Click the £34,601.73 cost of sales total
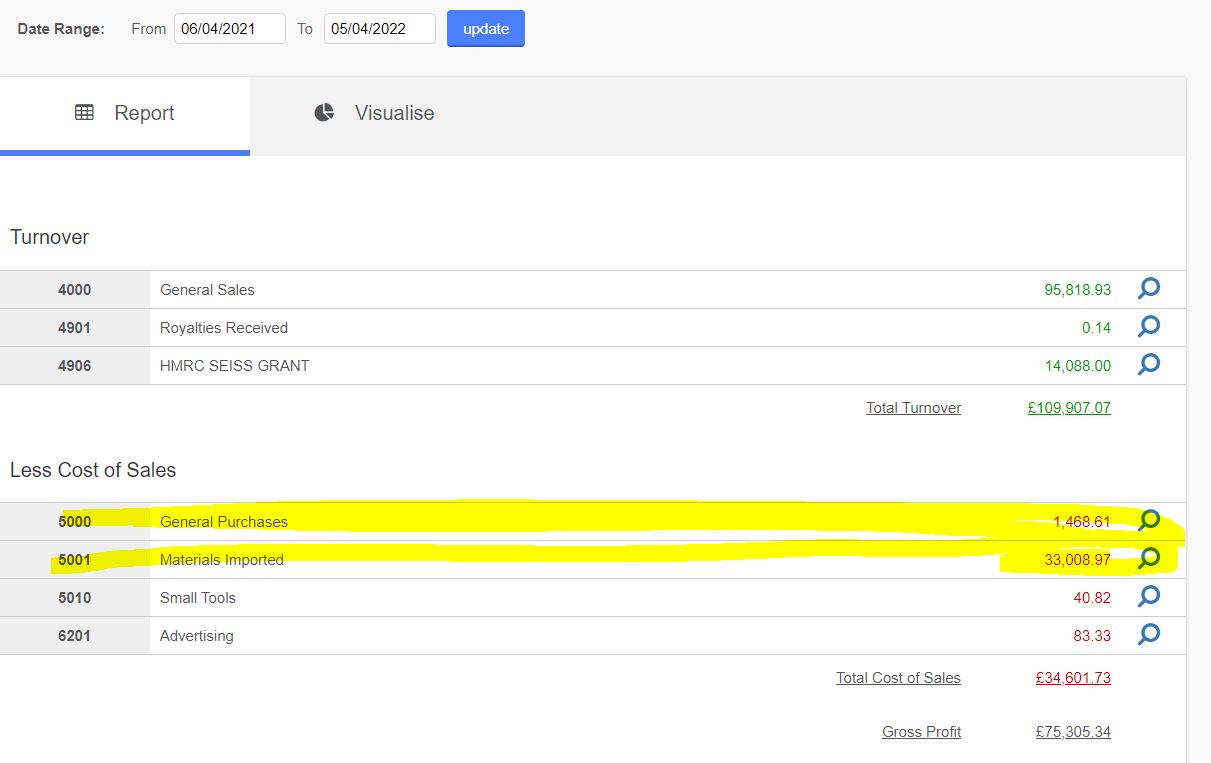Image resolution: width=1211 pixels, height=763 pixels. tap(1073, 678)
